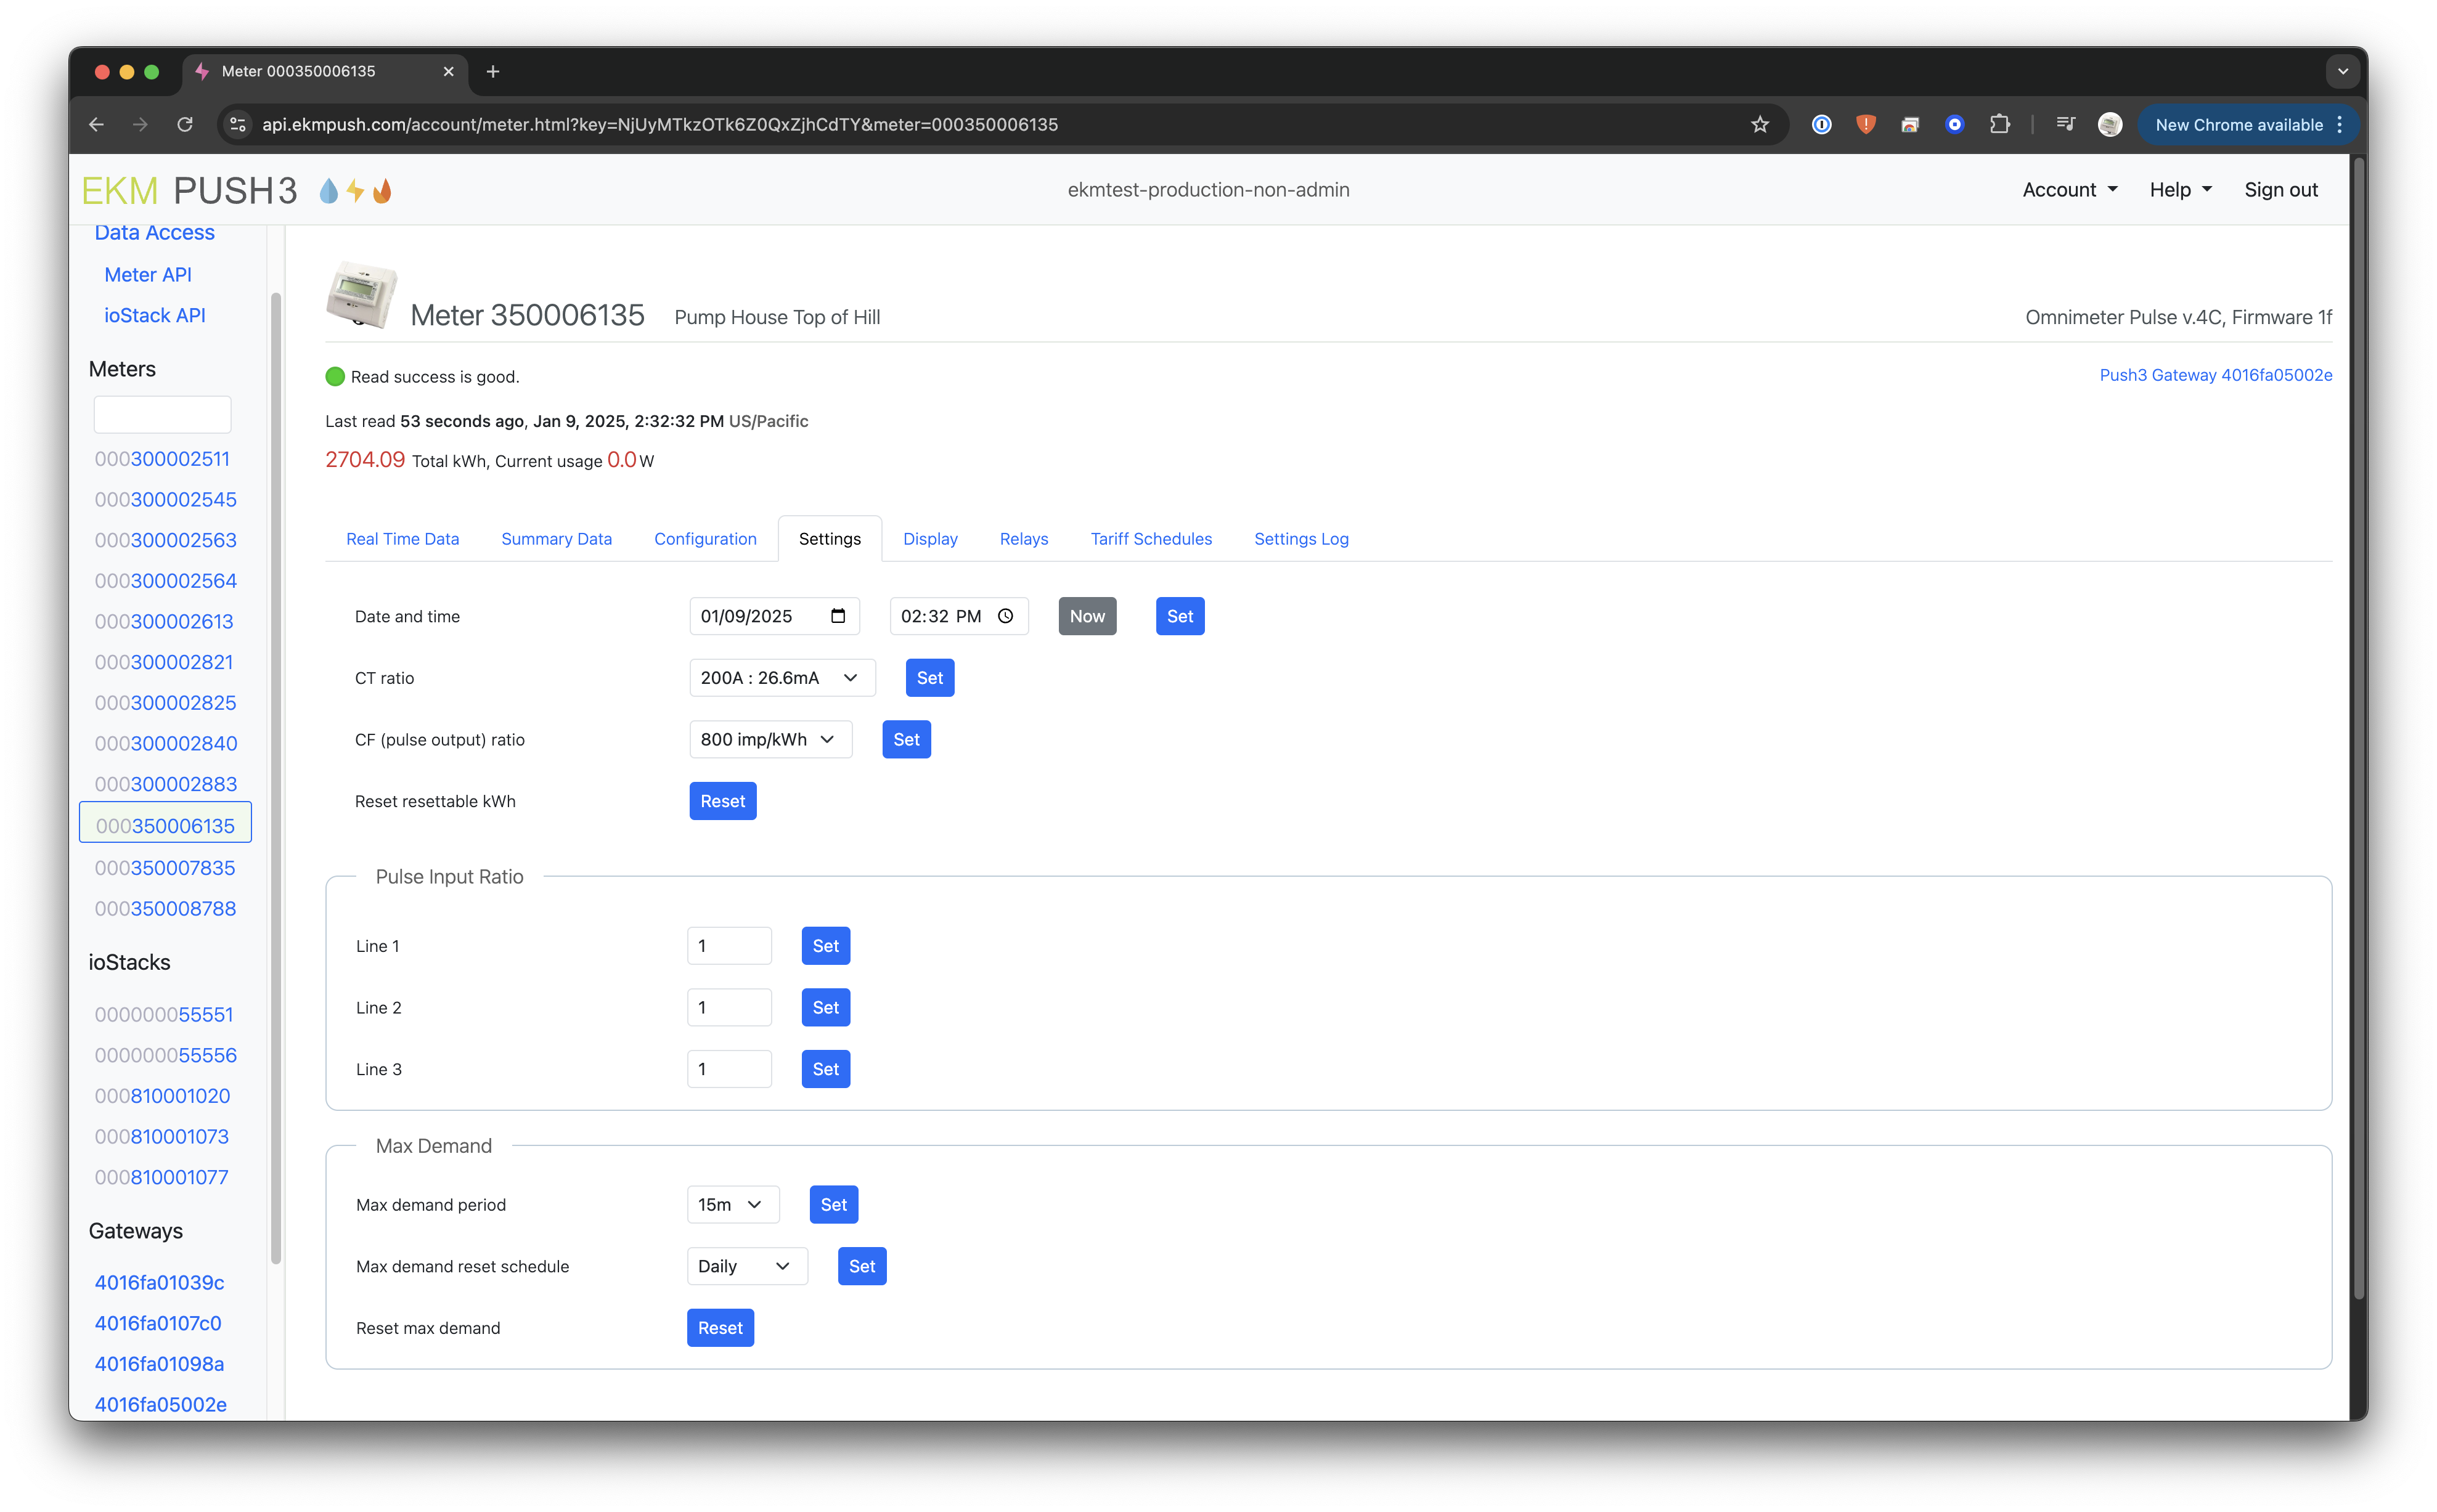Click the Line 2 pulse ratio input

point(729,1008)
